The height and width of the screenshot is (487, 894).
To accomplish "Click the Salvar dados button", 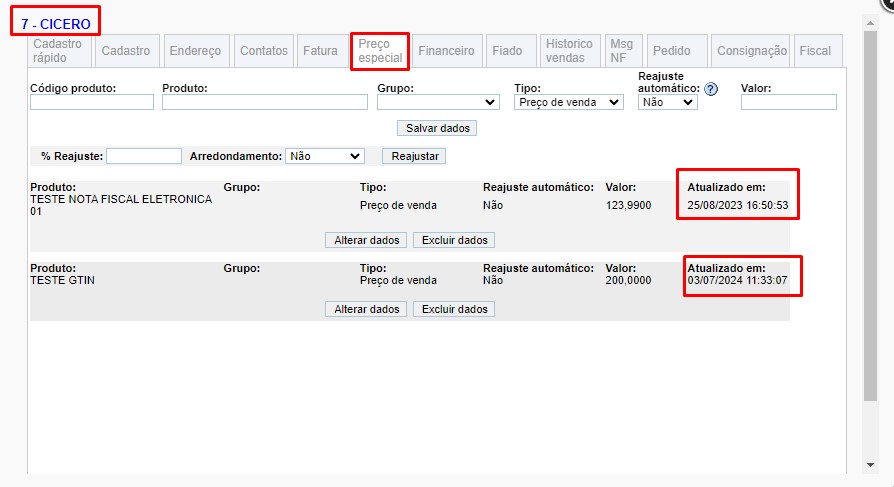I will pyautogui.click(x=437, y=128).
